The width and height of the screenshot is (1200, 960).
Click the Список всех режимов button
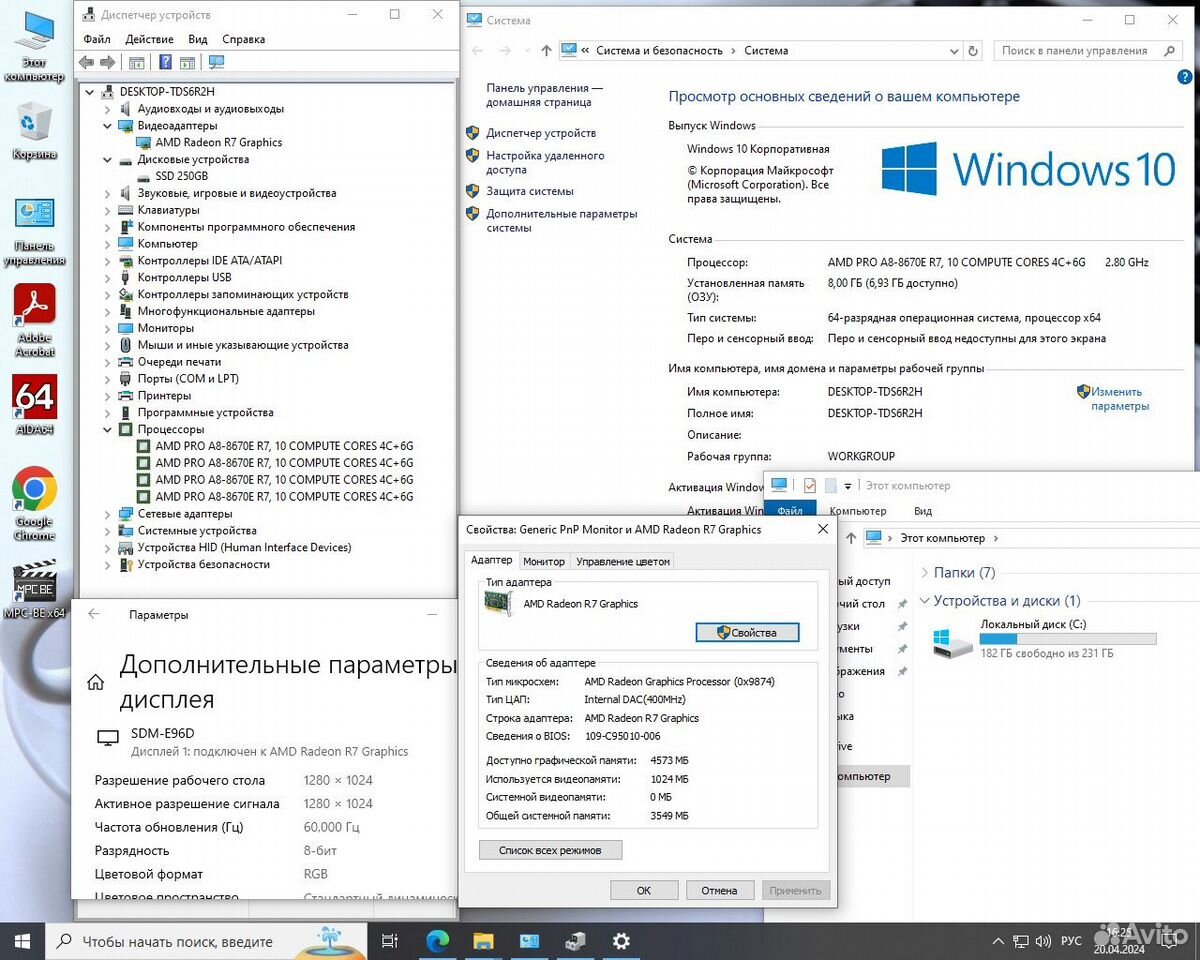point(550,850)
